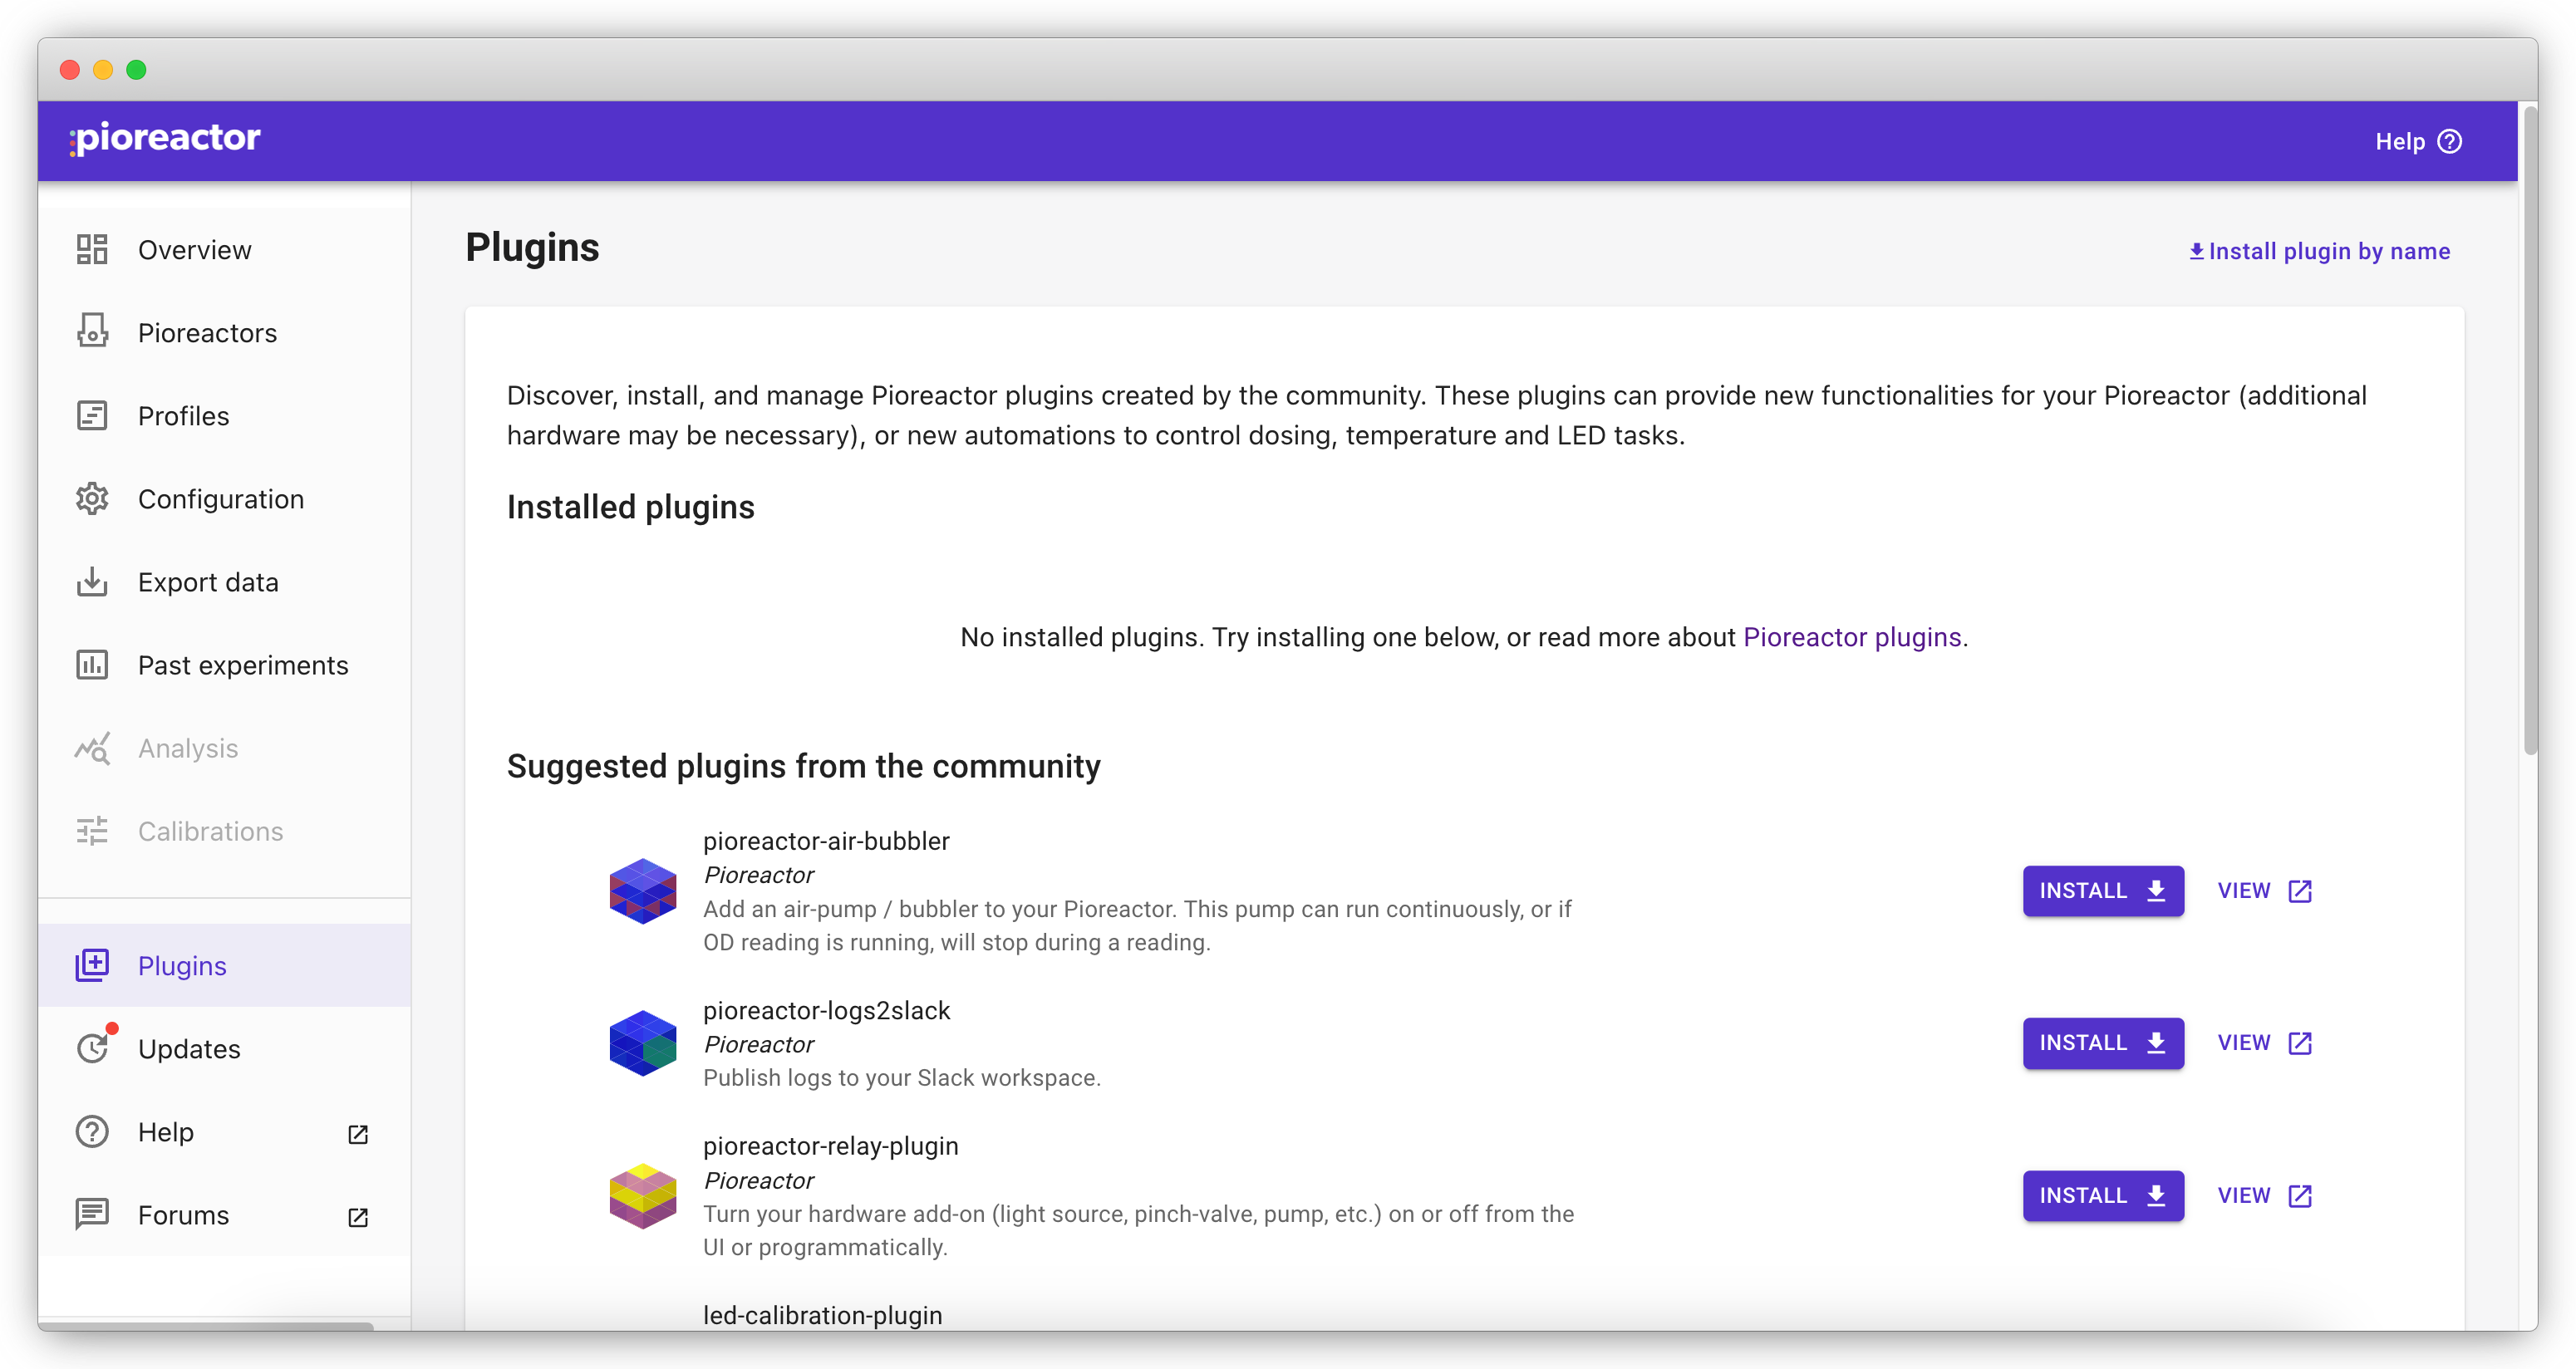Screen dimensions: 2576x1369
Task: Click the Plugins sidebar icon
Action: pyautogui.click(x=94, y=964)
